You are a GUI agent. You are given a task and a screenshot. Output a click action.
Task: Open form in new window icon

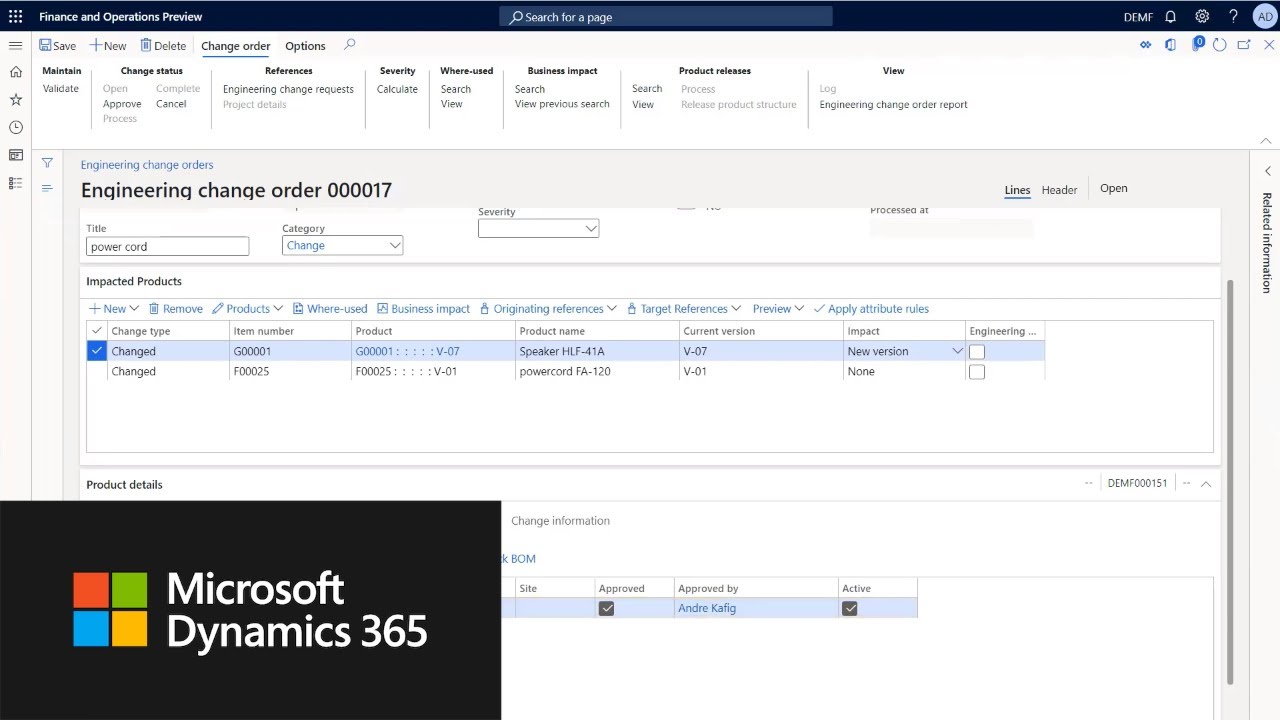pyautogui.click(x=1244, y=45)
